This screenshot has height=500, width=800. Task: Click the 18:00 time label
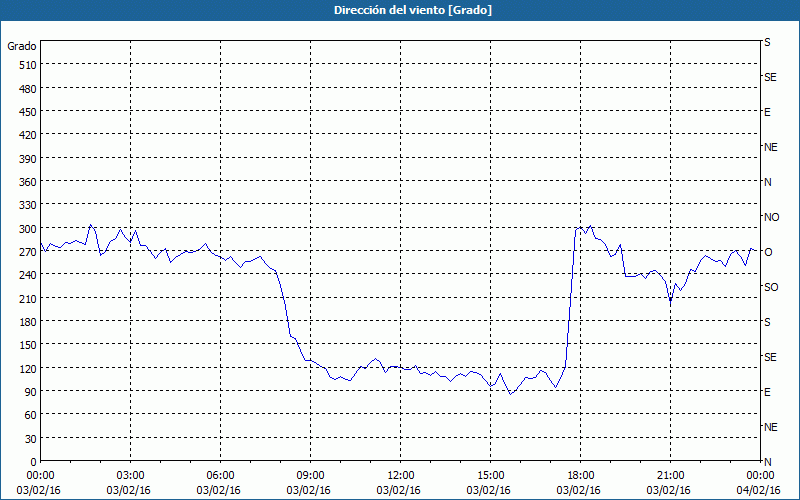(x=581, y=476)
